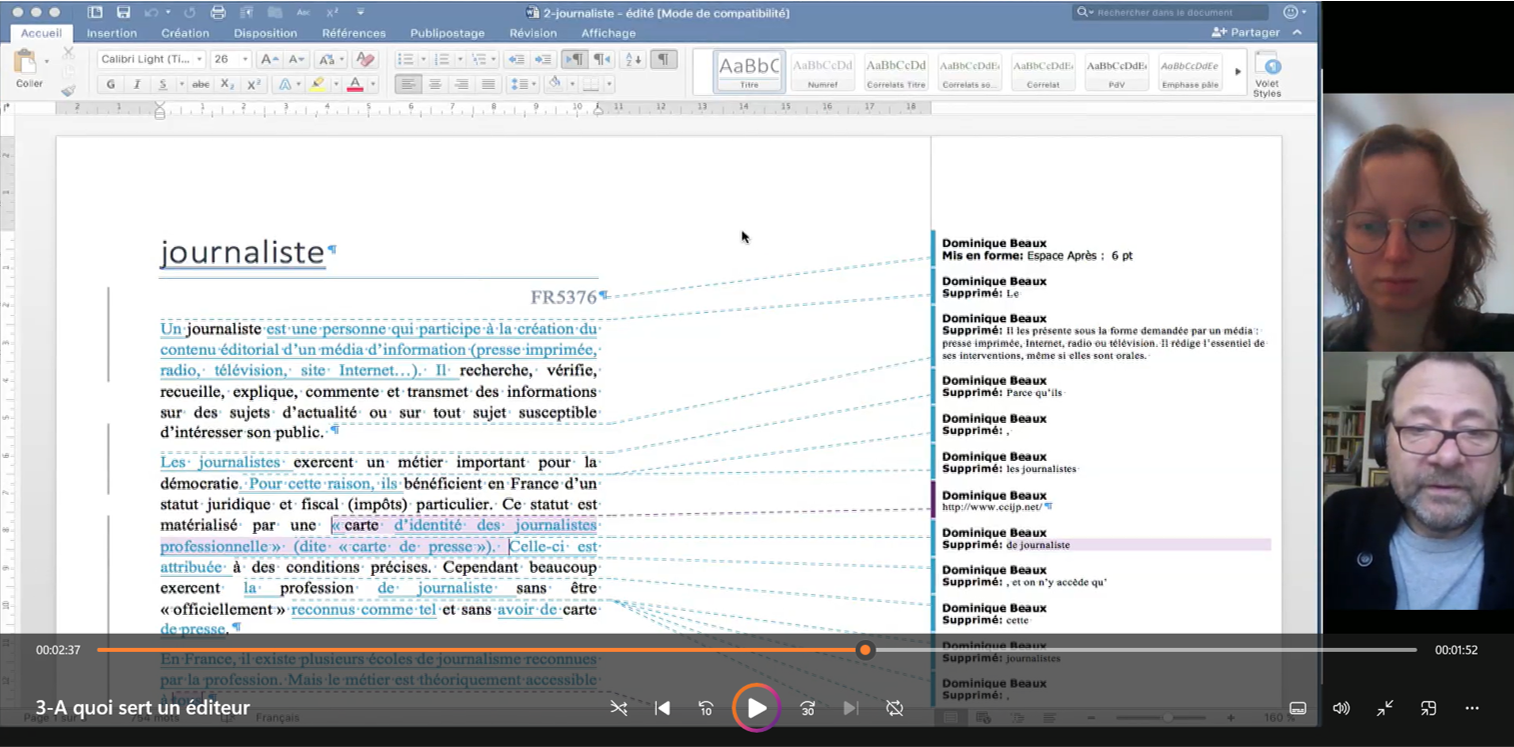Apply subscript formatting
This screenshot has width=1514, height=747.
(227, 85)
